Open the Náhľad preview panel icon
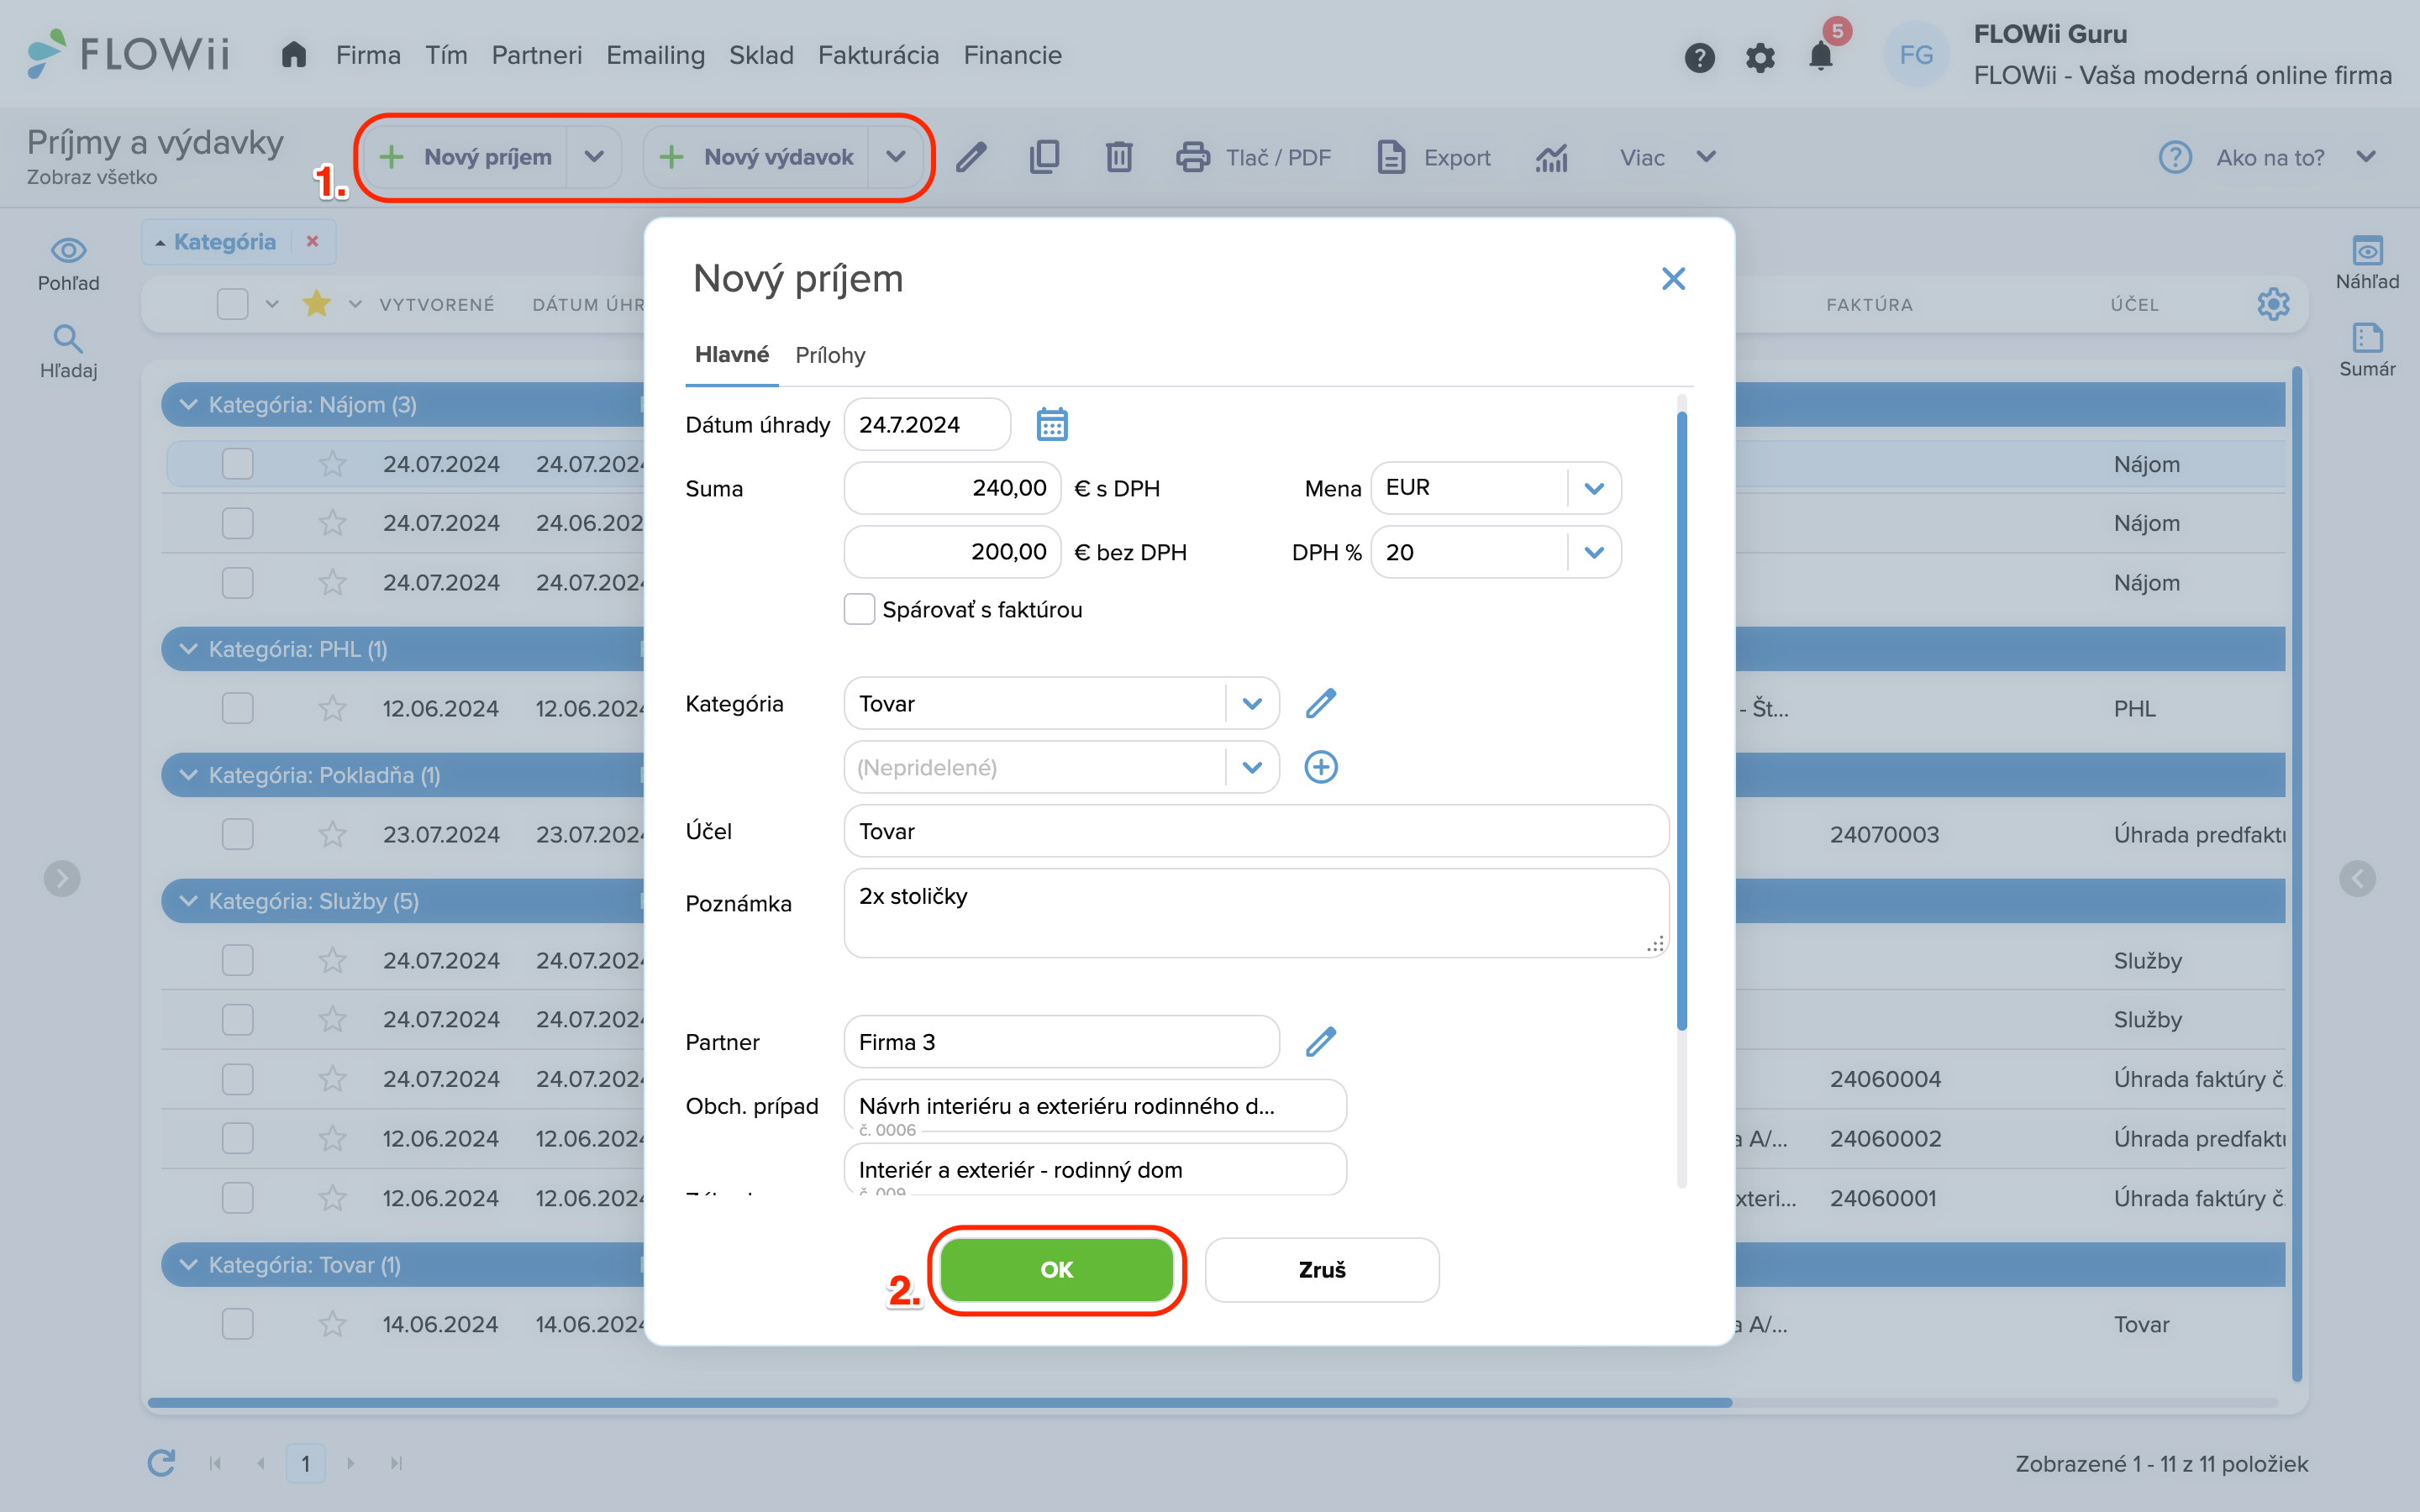 pyautogui.click(x=2367, y=263)
